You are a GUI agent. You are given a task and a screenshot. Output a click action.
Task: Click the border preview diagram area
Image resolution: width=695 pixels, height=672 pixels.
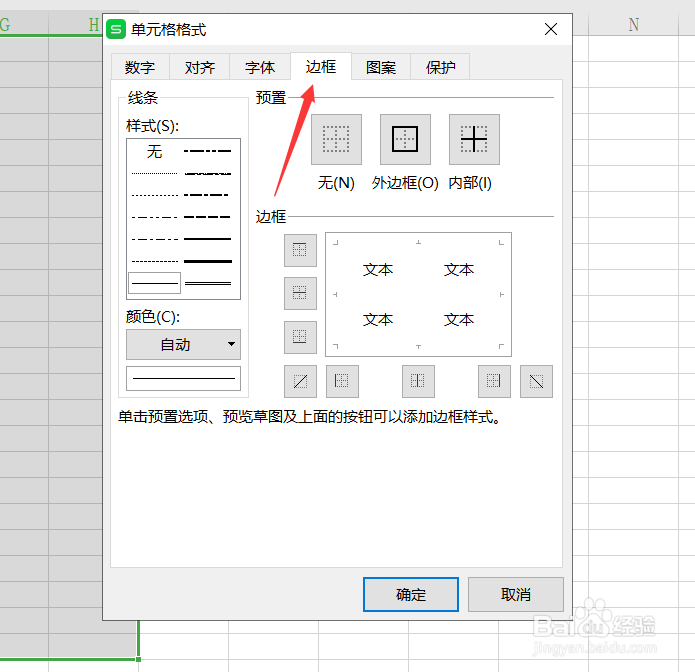[x=418, y=294]
